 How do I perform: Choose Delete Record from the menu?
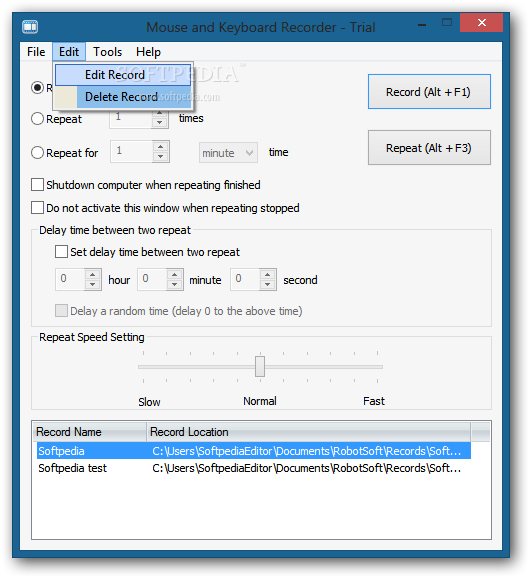pos(123,97)
